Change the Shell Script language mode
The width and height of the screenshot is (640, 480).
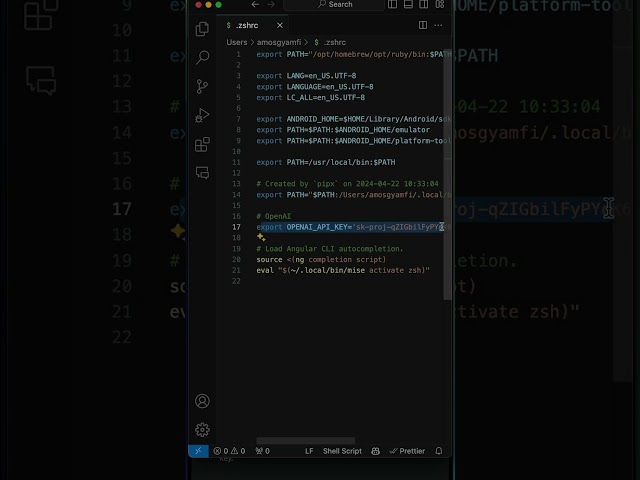(342, 451)
